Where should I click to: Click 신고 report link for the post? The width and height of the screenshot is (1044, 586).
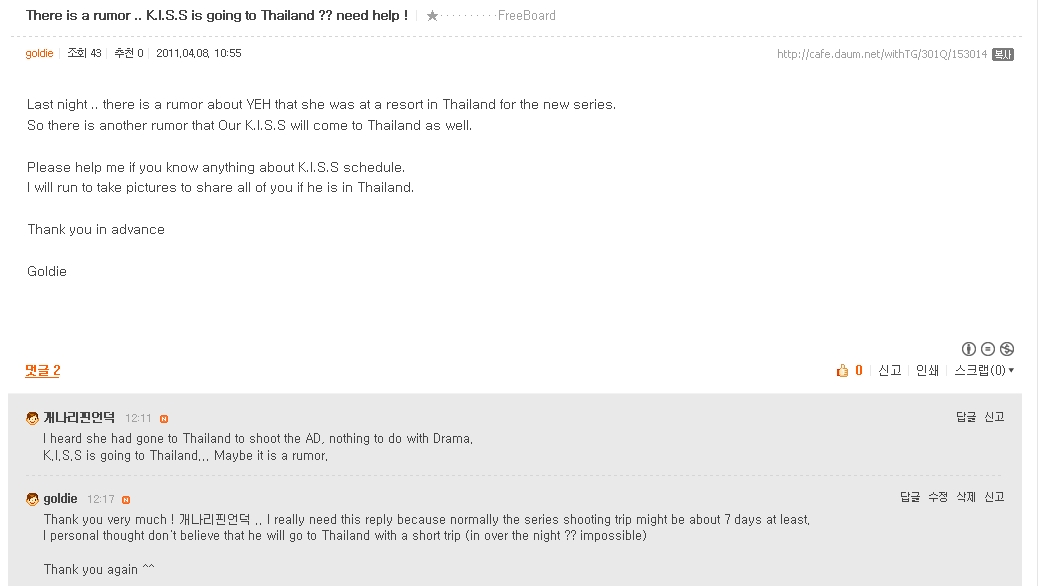point(890,370)
